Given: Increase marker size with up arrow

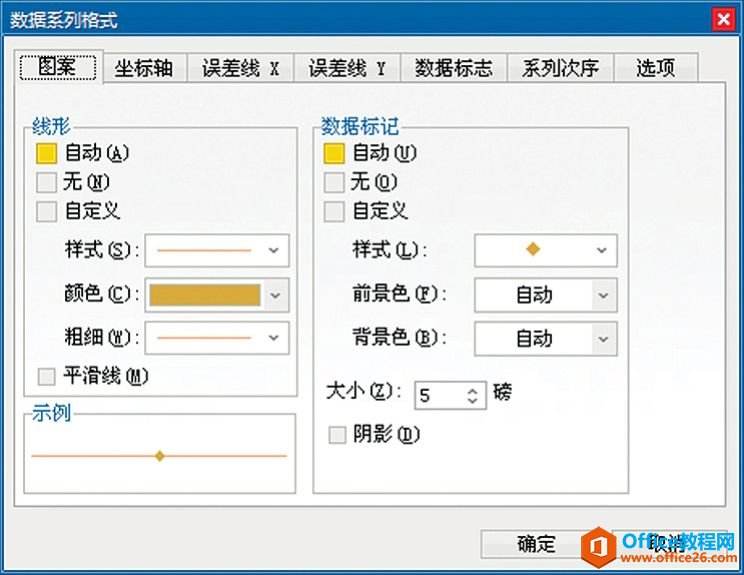Looking at the screenshot, I should point(473,391).
